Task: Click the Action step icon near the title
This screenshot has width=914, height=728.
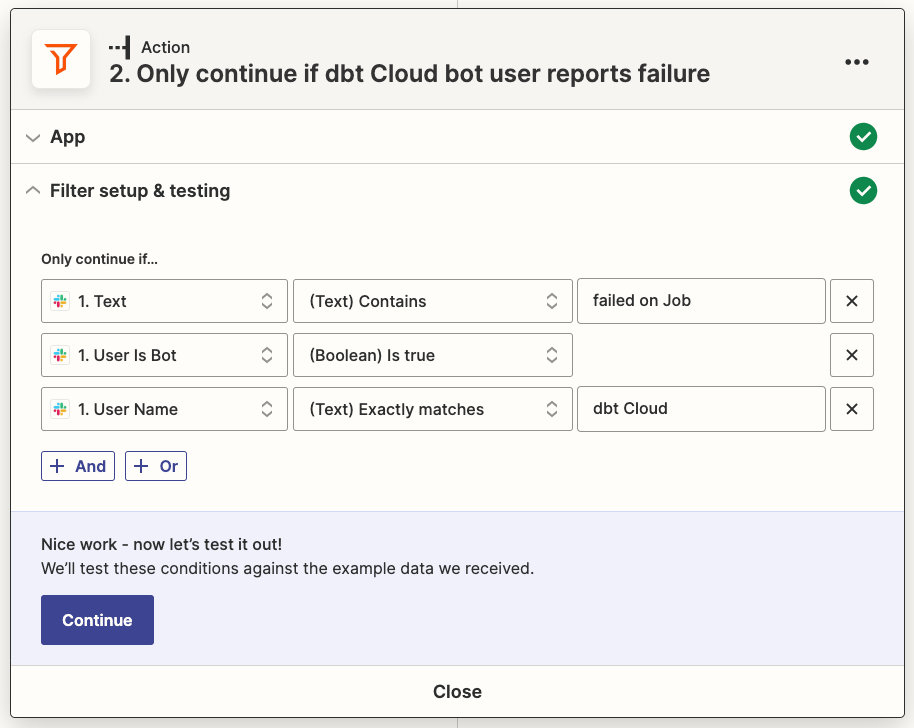Action: coord(119,46)
